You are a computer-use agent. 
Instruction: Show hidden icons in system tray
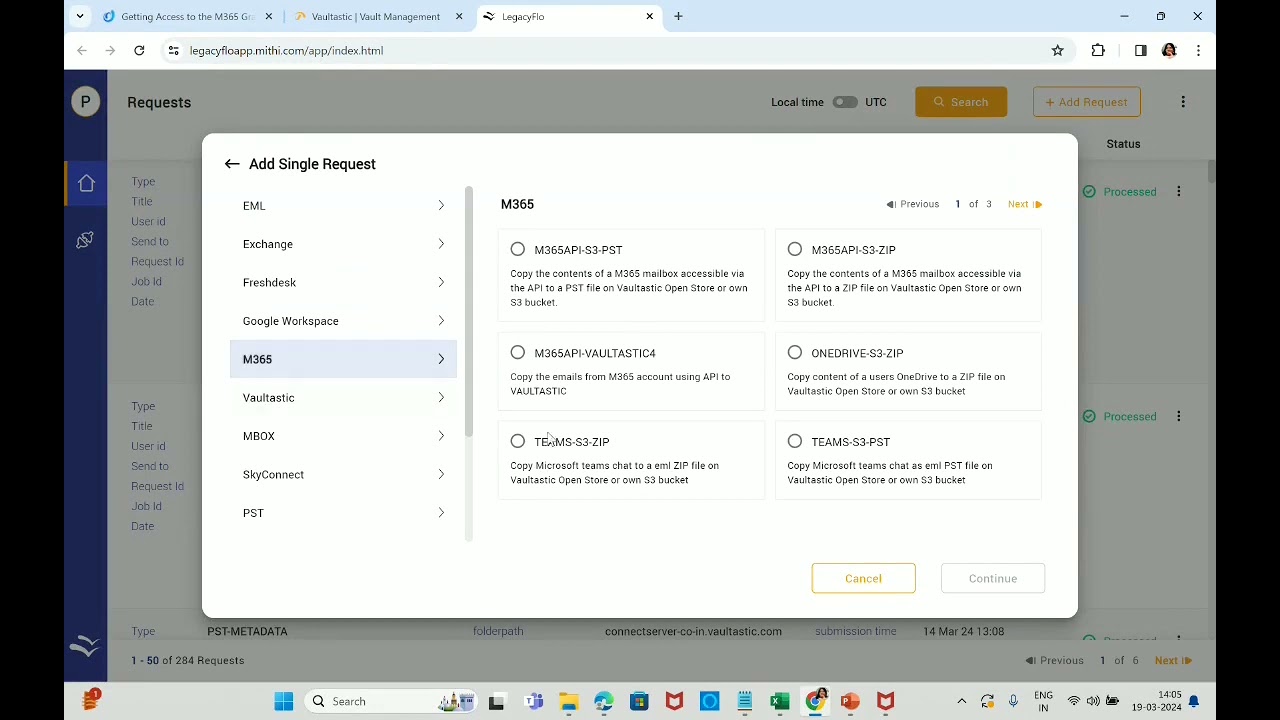(x=962, y=702)
